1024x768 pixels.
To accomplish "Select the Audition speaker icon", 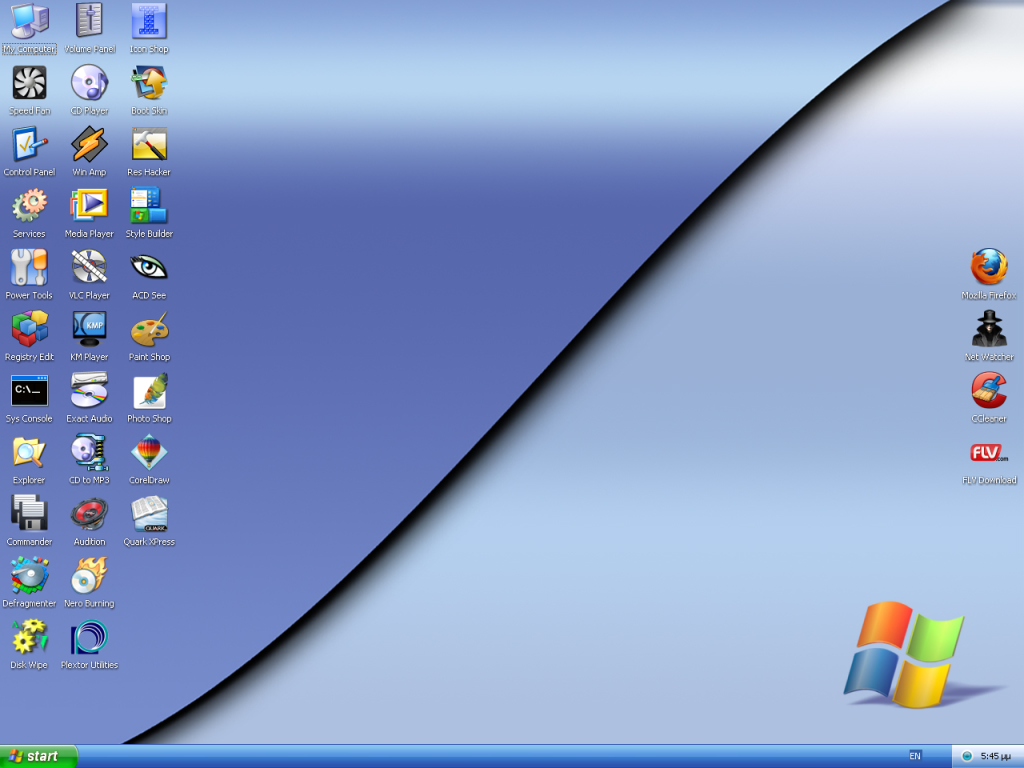I will [89, 513].
